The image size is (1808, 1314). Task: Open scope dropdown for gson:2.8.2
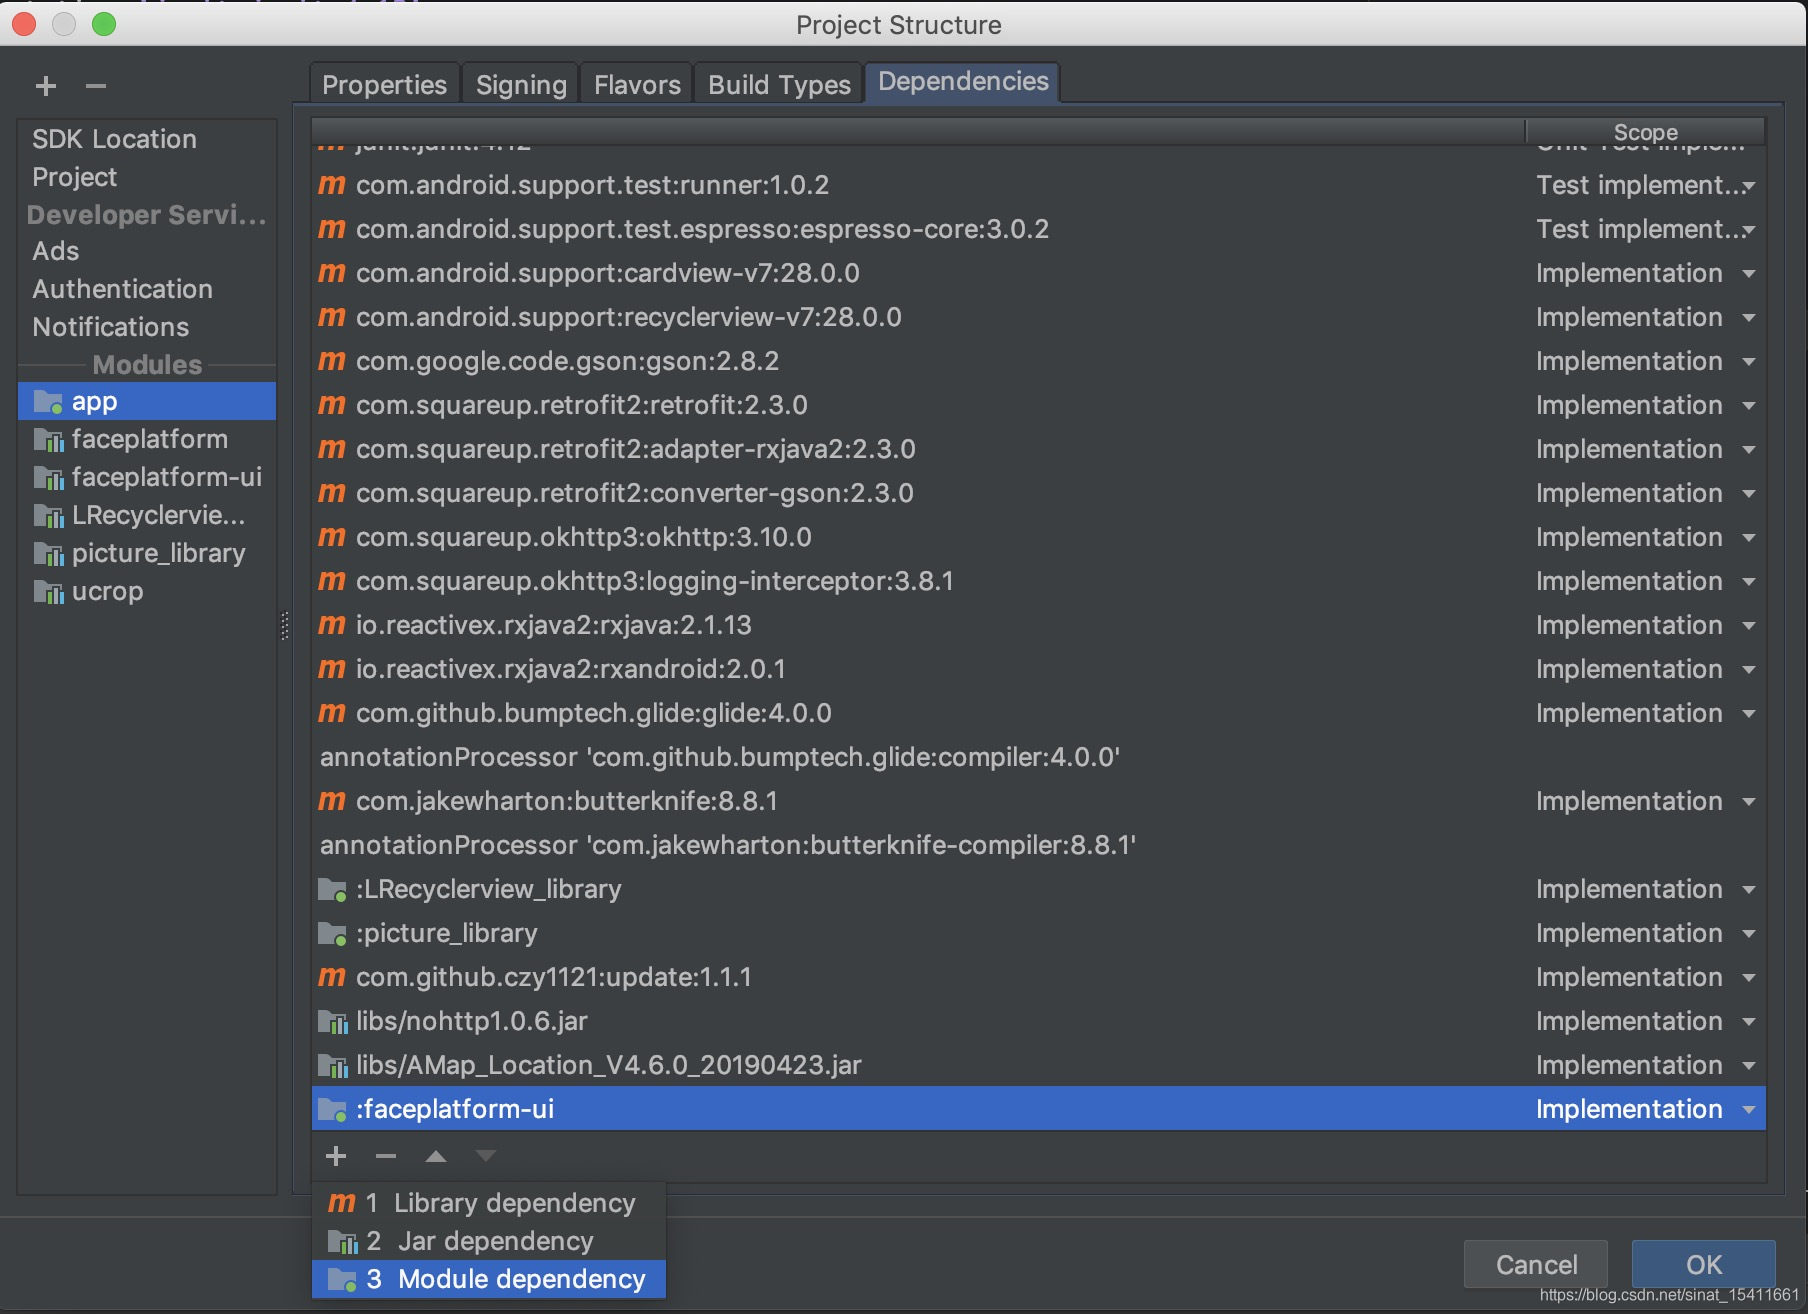[1748, 361]
